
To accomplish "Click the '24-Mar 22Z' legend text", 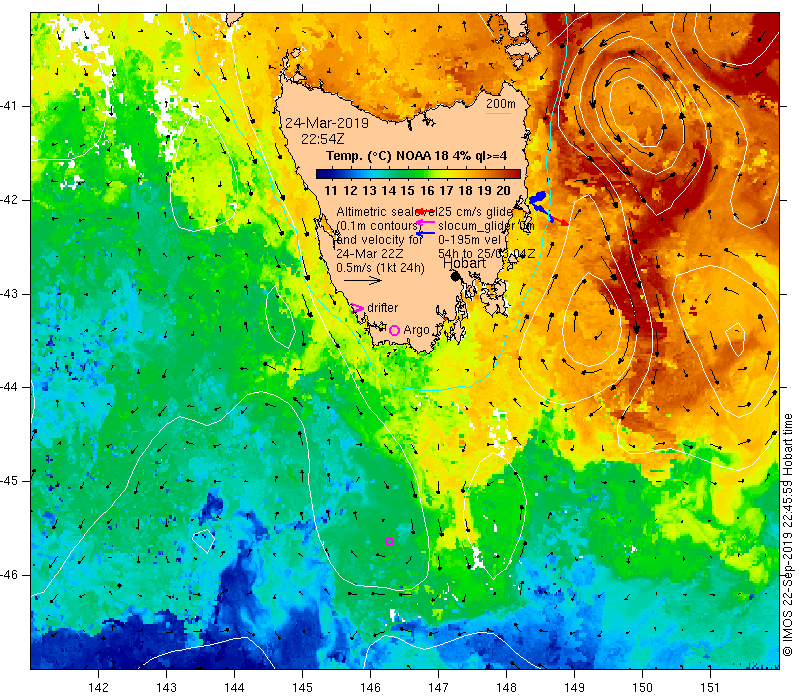I will pos(369,254).
